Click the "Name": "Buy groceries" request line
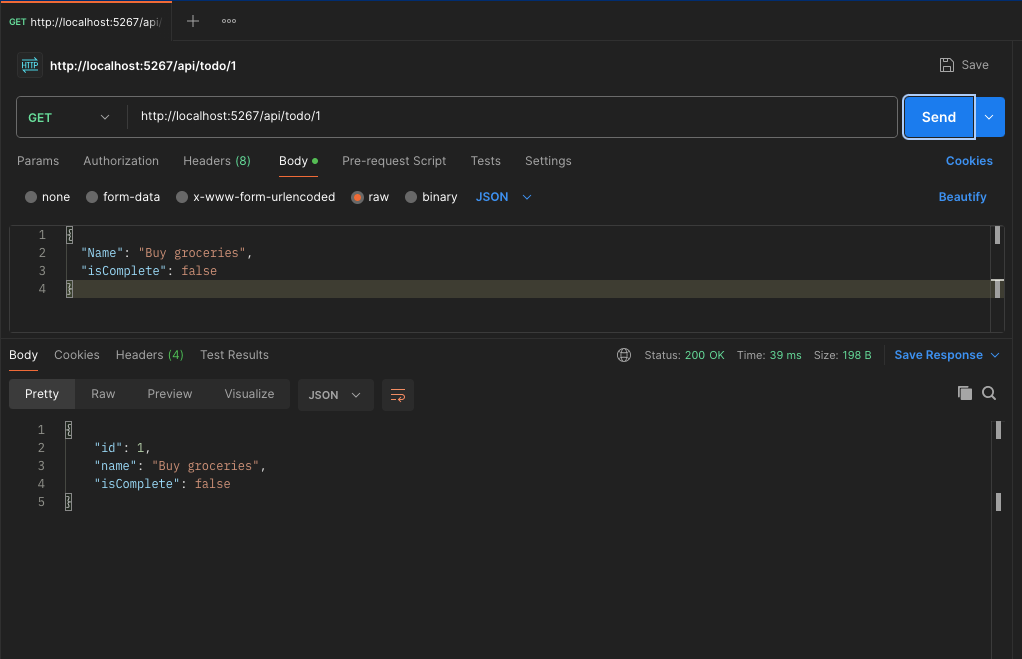The image size is (1022, 659). tap(166, 253)
